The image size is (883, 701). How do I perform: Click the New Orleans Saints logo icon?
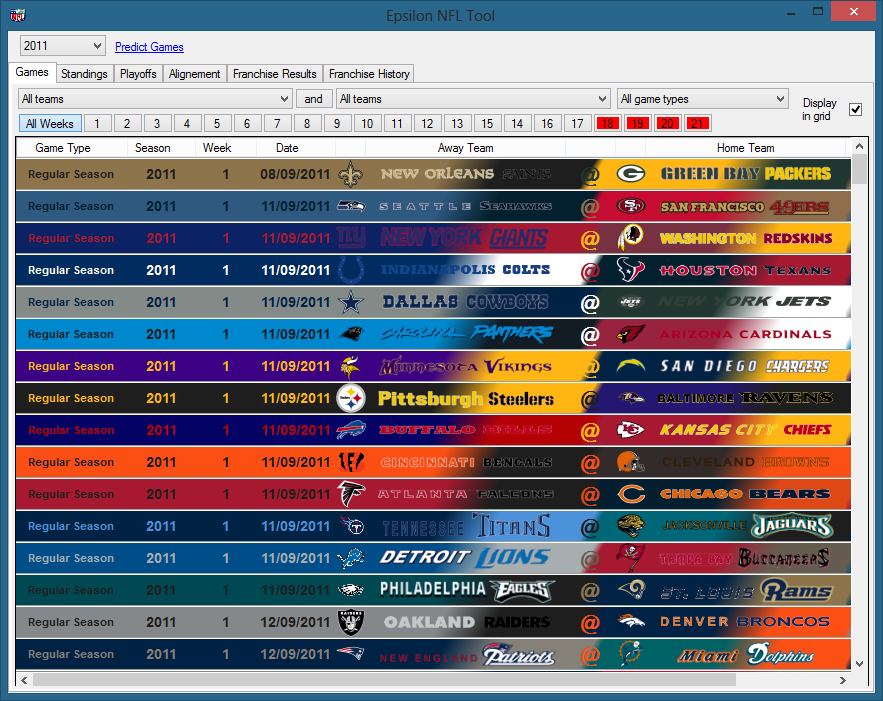(x=351, y=174)
